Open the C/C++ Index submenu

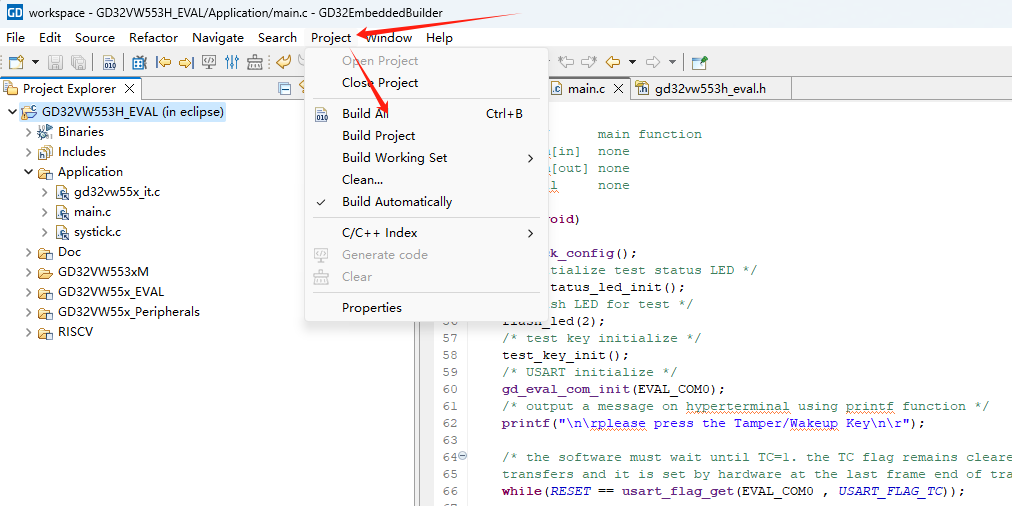point(380,233)
